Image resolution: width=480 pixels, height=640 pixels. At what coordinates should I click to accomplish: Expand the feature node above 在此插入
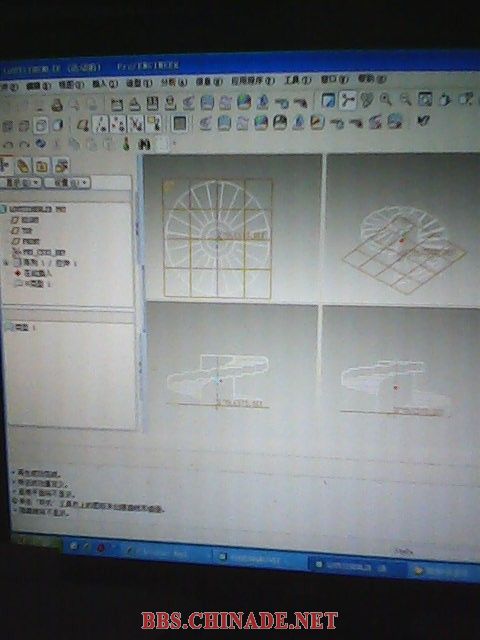(x=6, y=263)
